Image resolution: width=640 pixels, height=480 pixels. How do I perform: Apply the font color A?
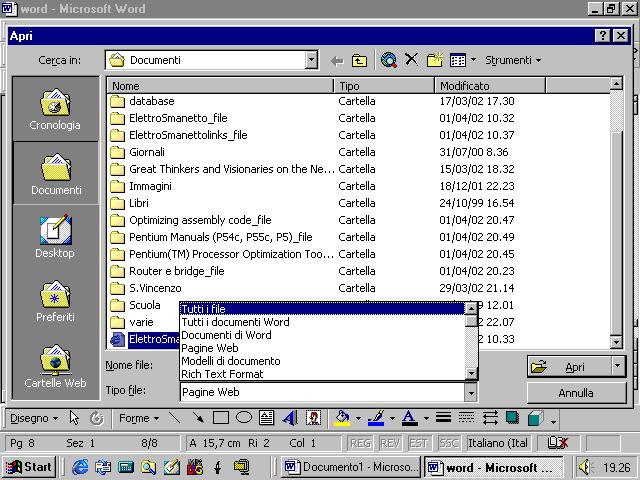click(409, 418)
